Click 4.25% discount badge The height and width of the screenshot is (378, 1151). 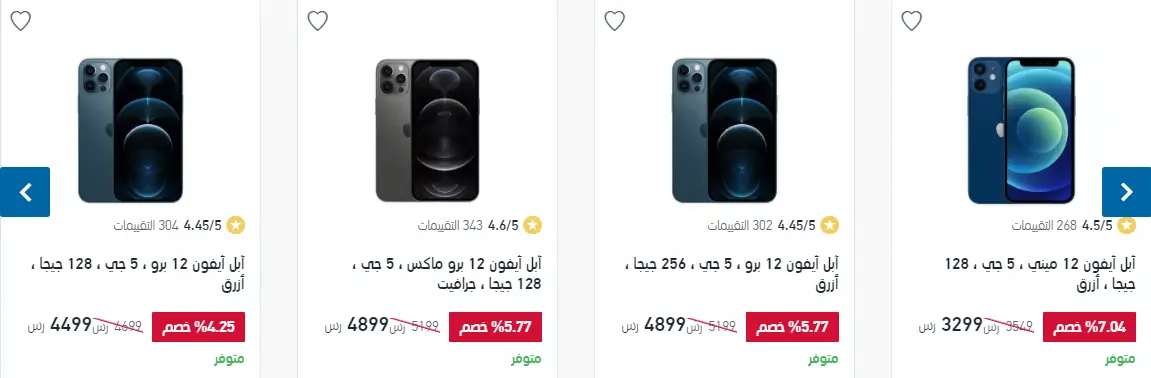coord(198,327)
